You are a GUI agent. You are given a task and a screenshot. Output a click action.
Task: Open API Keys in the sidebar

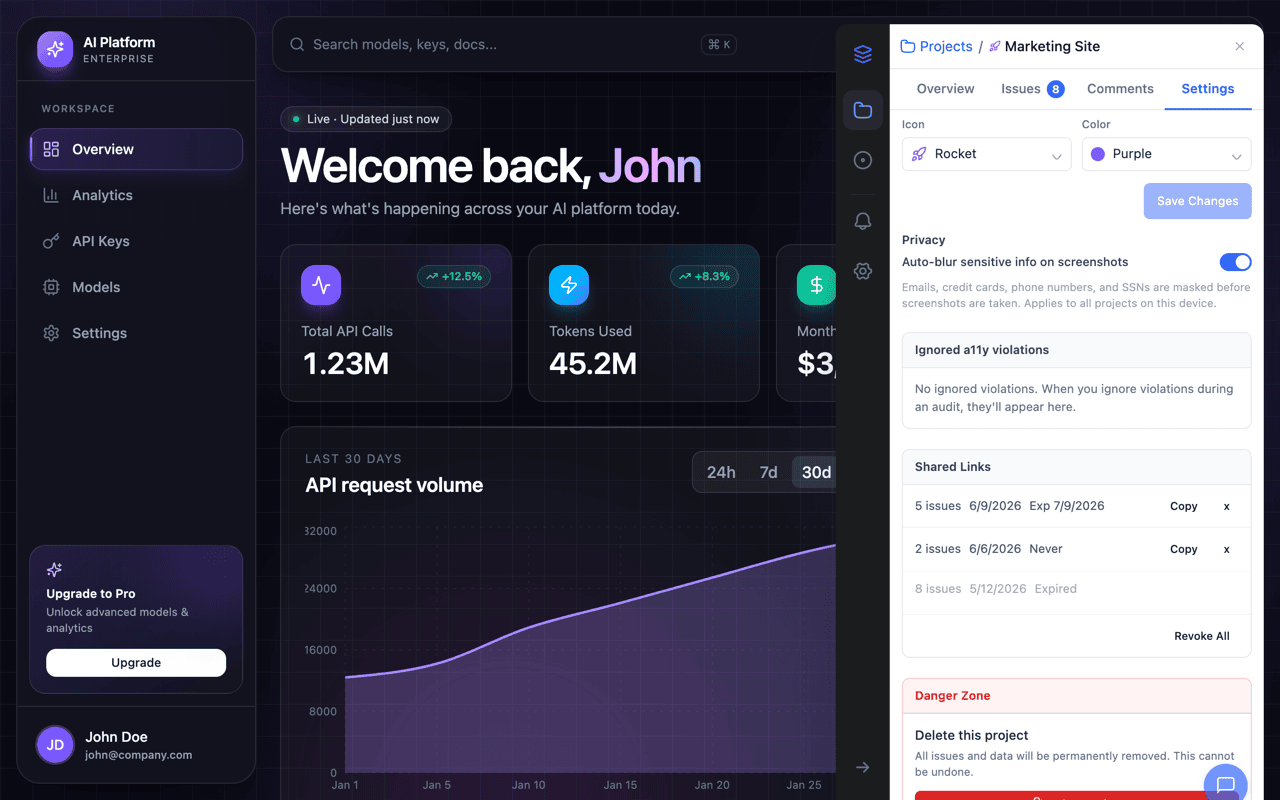coord(136,241)
